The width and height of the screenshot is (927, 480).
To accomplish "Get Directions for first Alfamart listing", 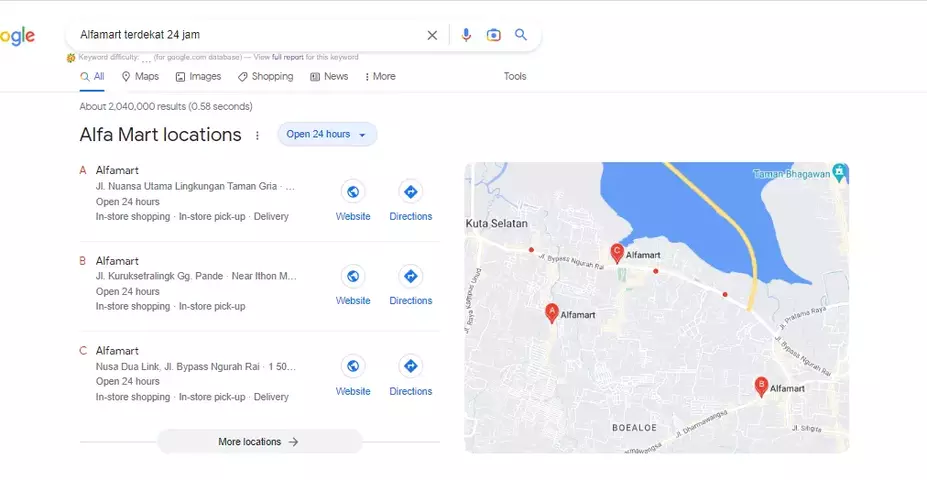I will tap(410, 192).
